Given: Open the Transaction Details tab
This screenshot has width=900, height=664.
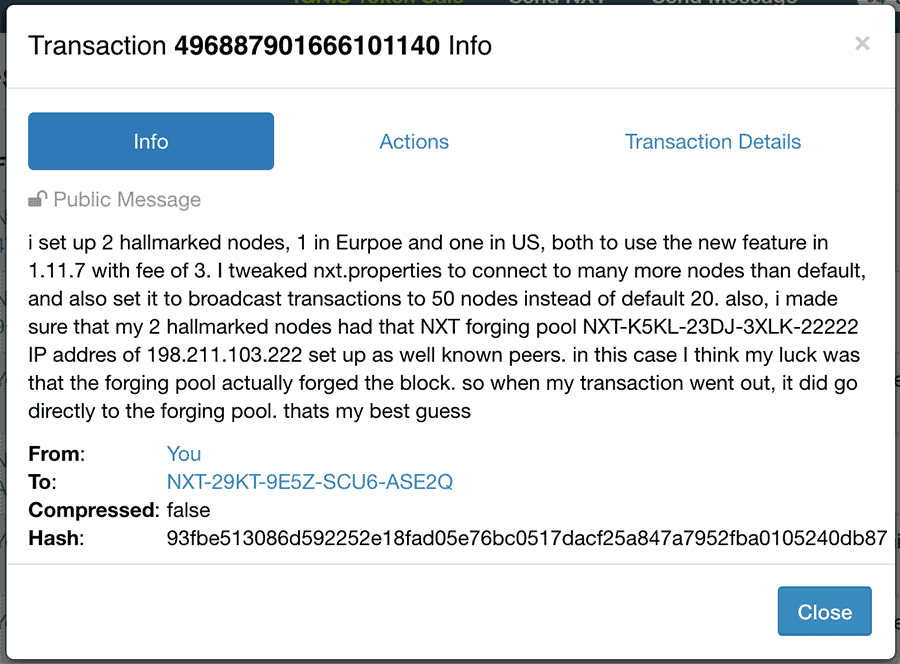Looking at the screenshot, I should 712,141.
